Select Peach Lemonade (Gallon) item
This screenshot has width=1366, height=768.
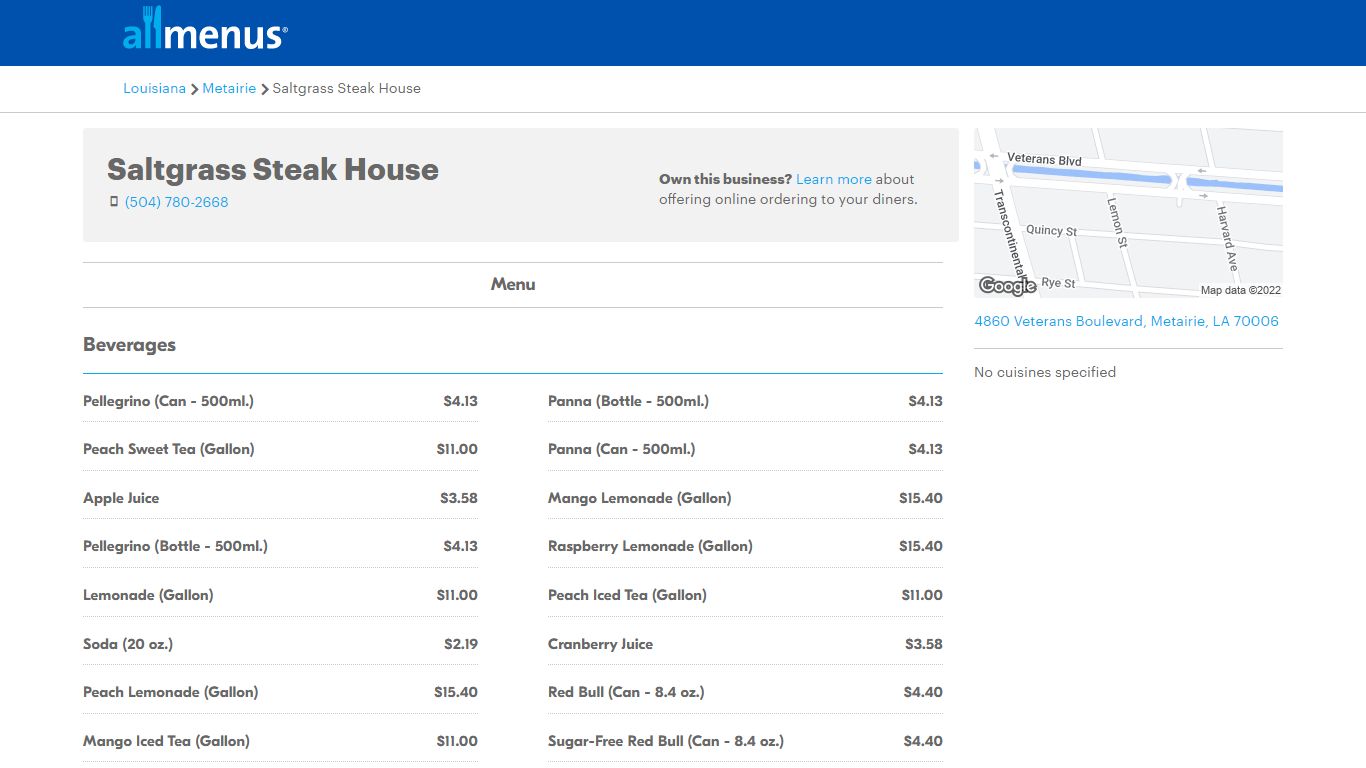[170, 692]
